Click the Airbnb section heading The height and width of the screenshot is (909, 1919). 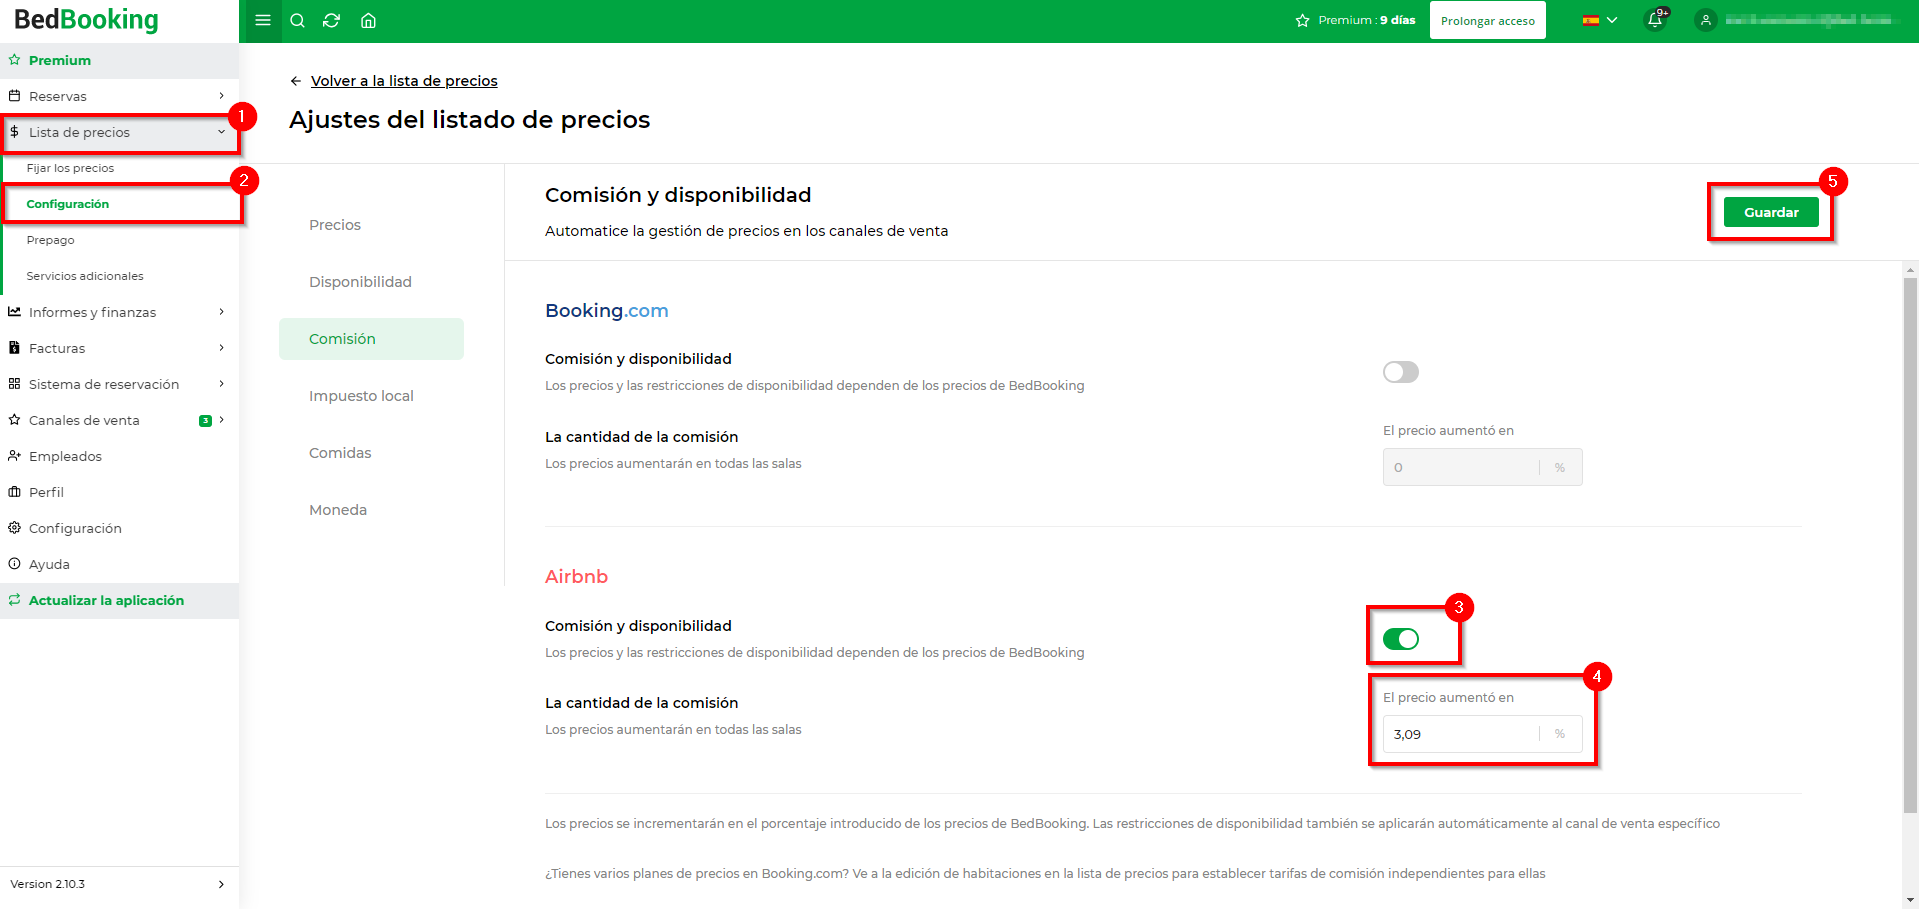point(576,577)
